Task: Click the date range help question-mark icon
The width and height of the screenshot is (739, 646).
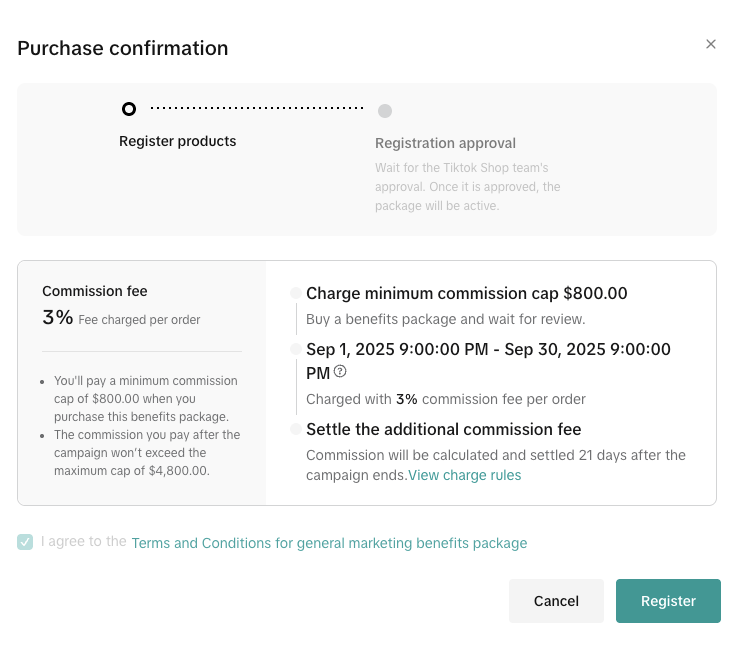Action: click(x=340, y=372)
